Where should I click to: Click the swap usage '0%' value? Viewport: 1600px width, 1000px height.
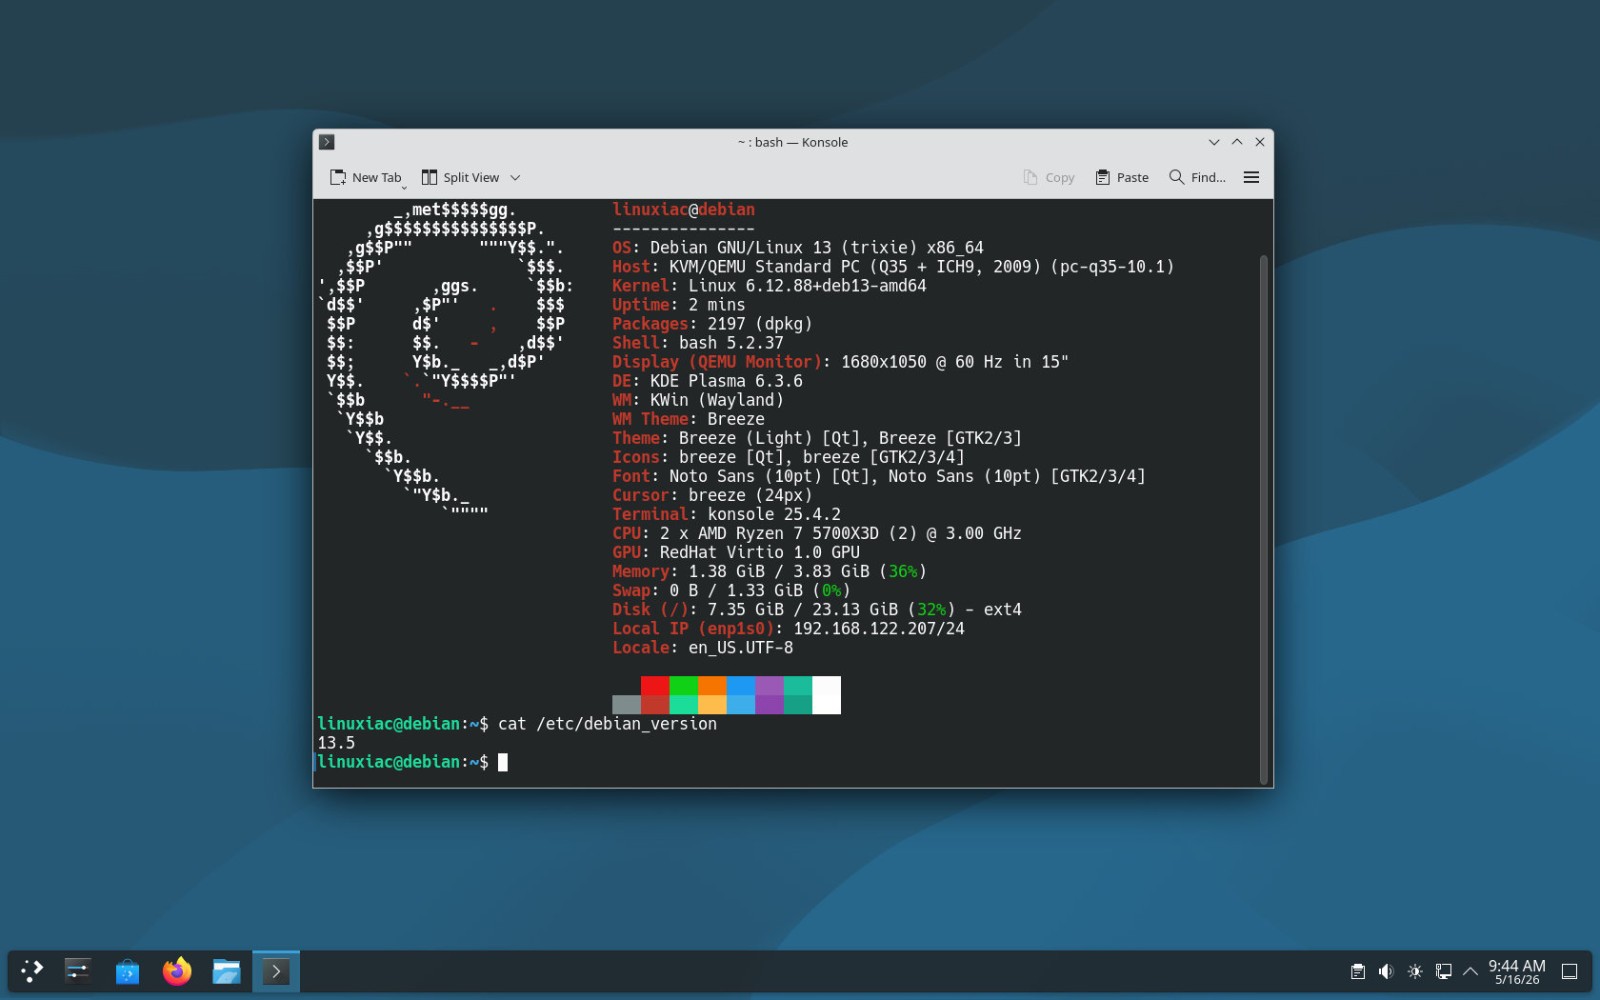(x=832, y=591)
